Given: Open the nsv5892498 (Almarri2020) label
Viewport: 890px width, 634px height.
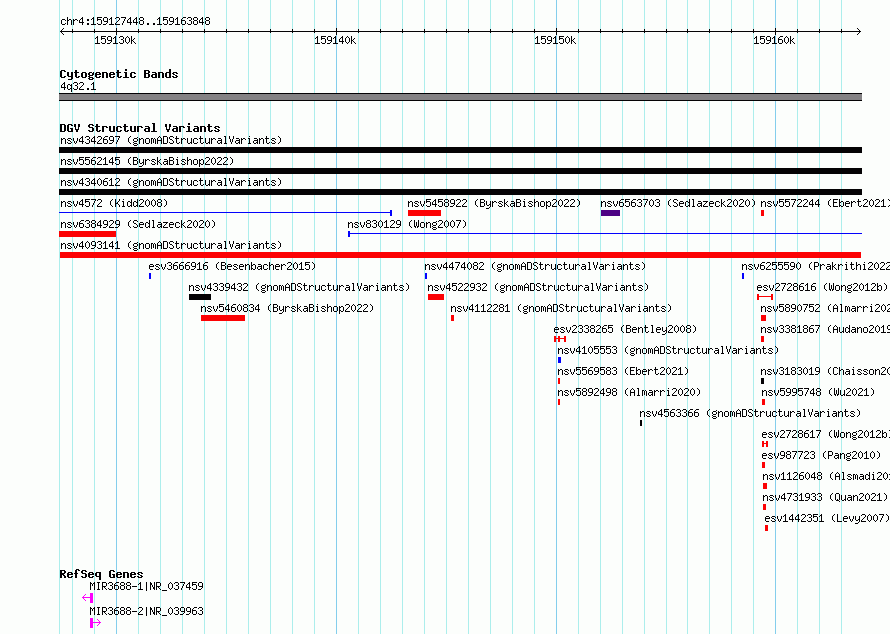Looking at the screenshot, I should [629, 392].
